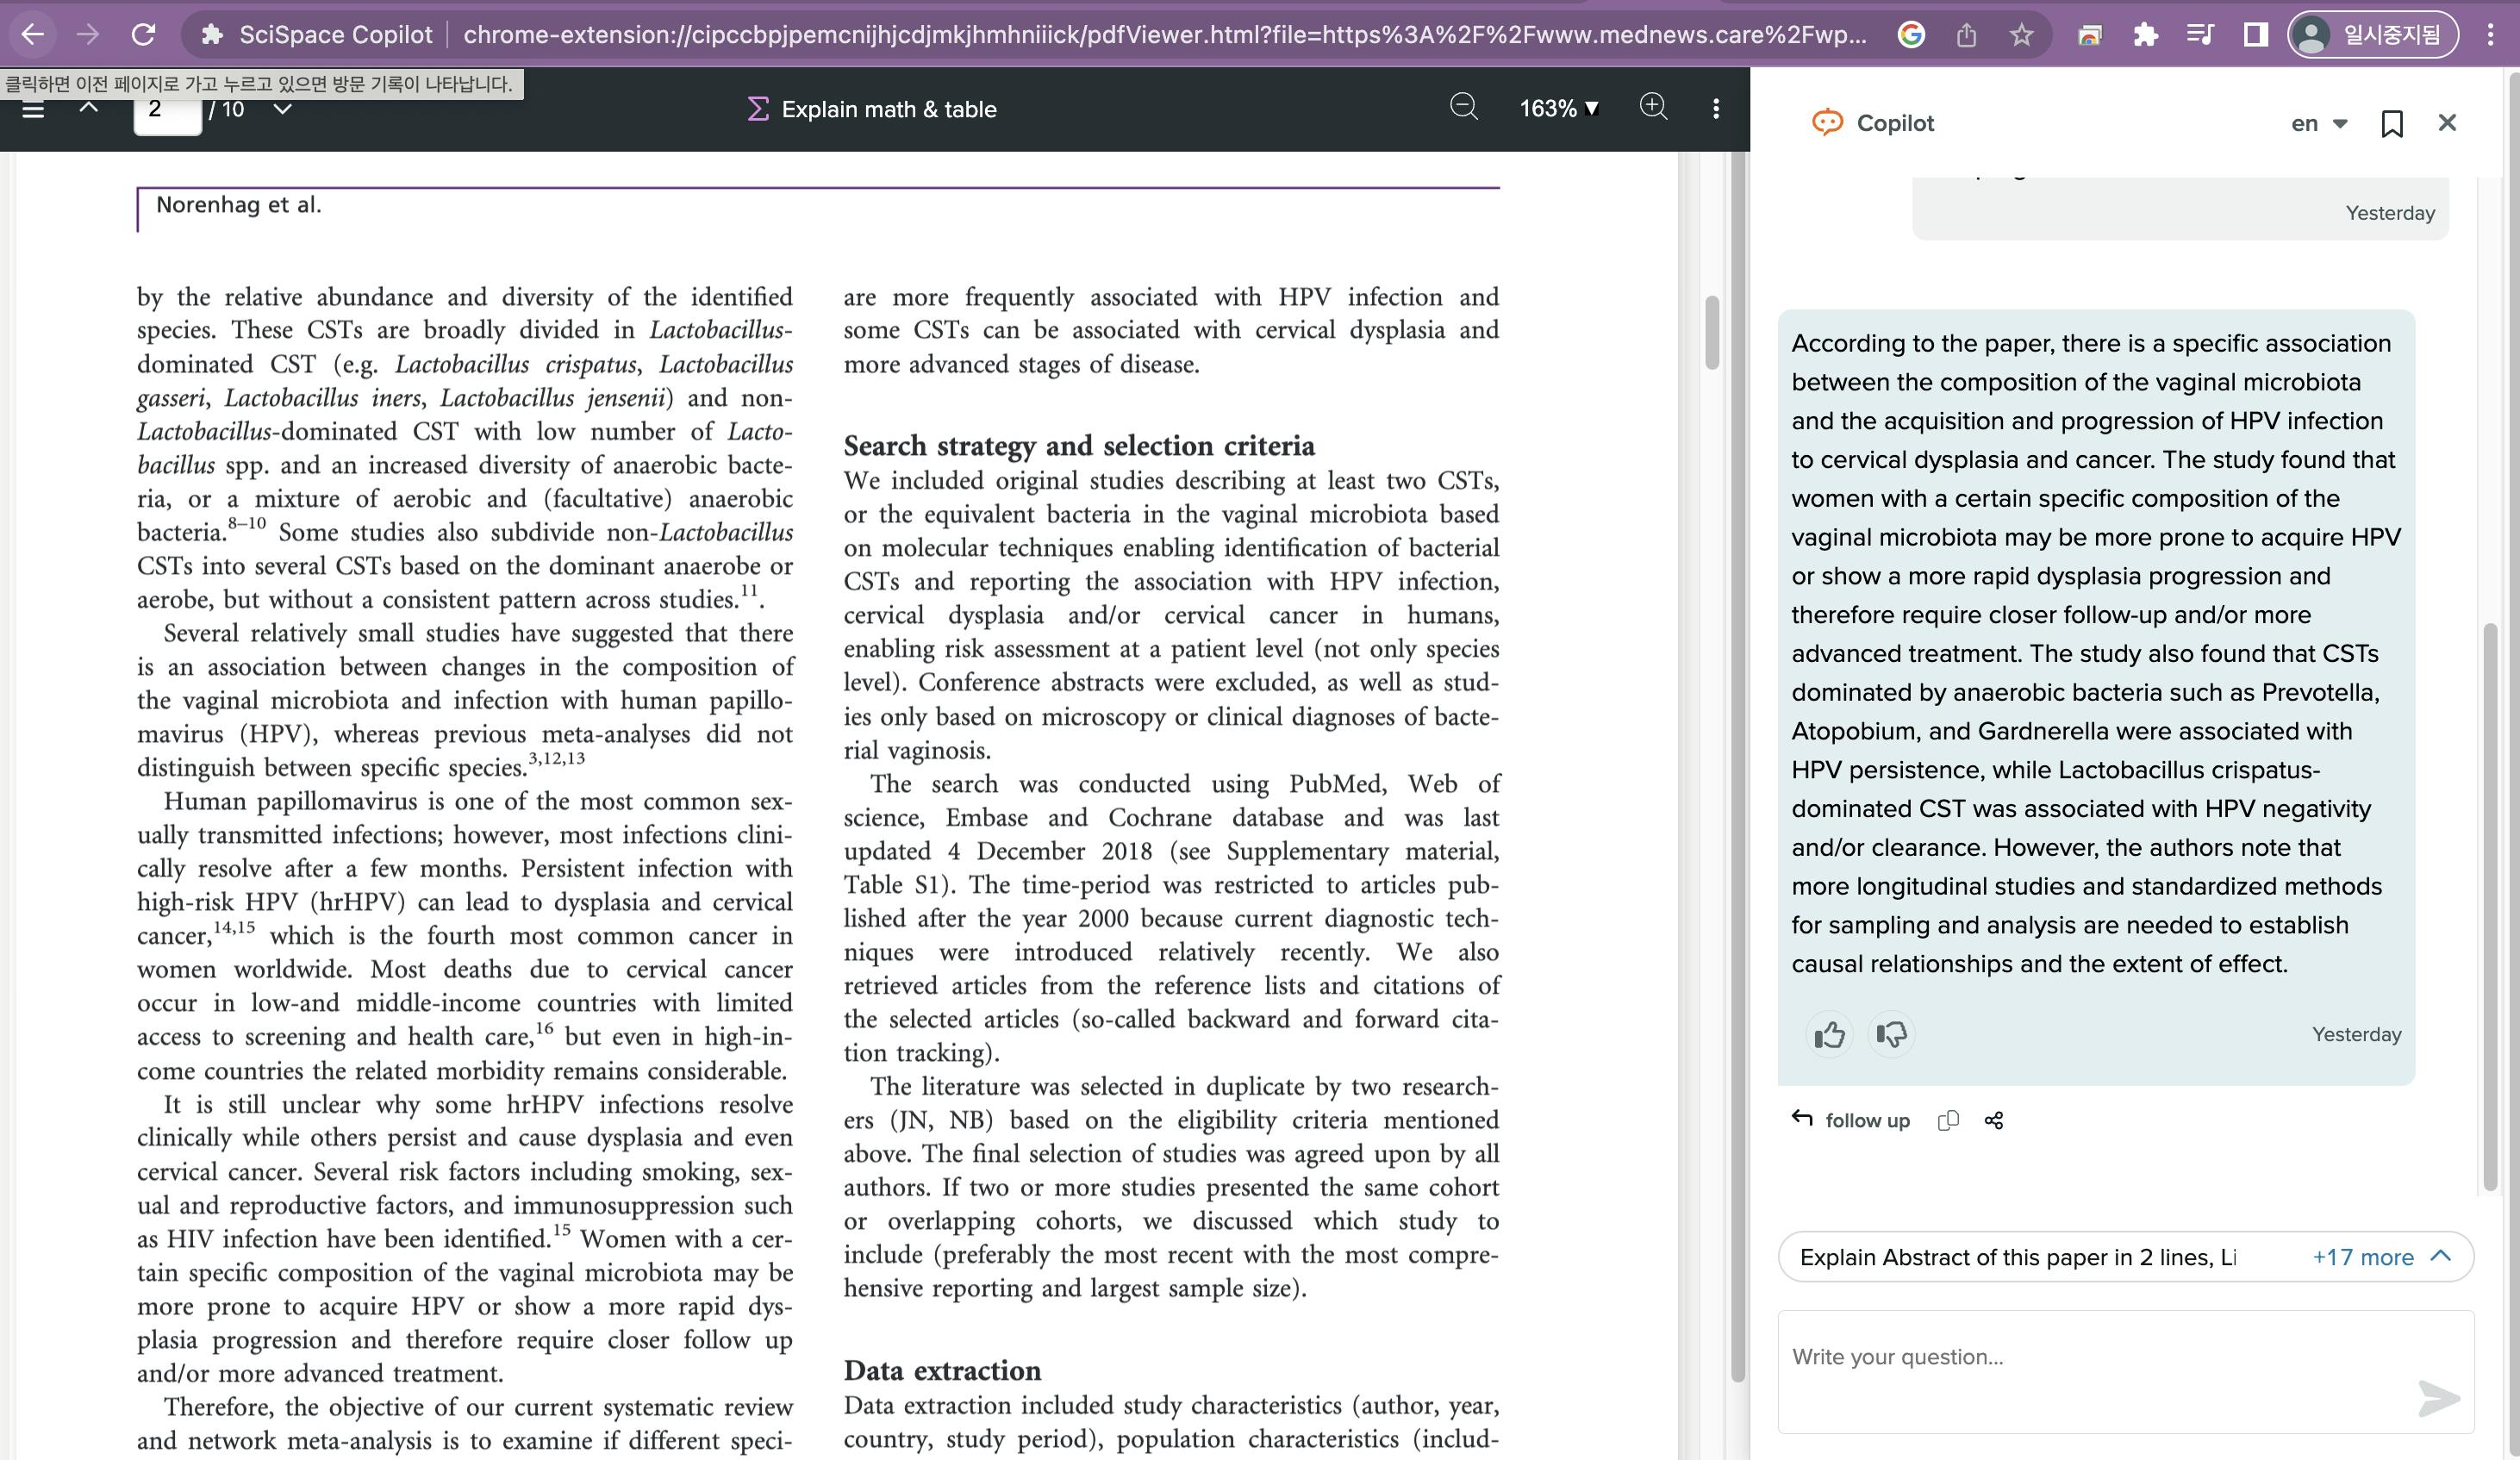This screenshot has width=2520, height=1460.
Task: Click the thumbs up feedback icon
Action: [x=1829, y=1034]
